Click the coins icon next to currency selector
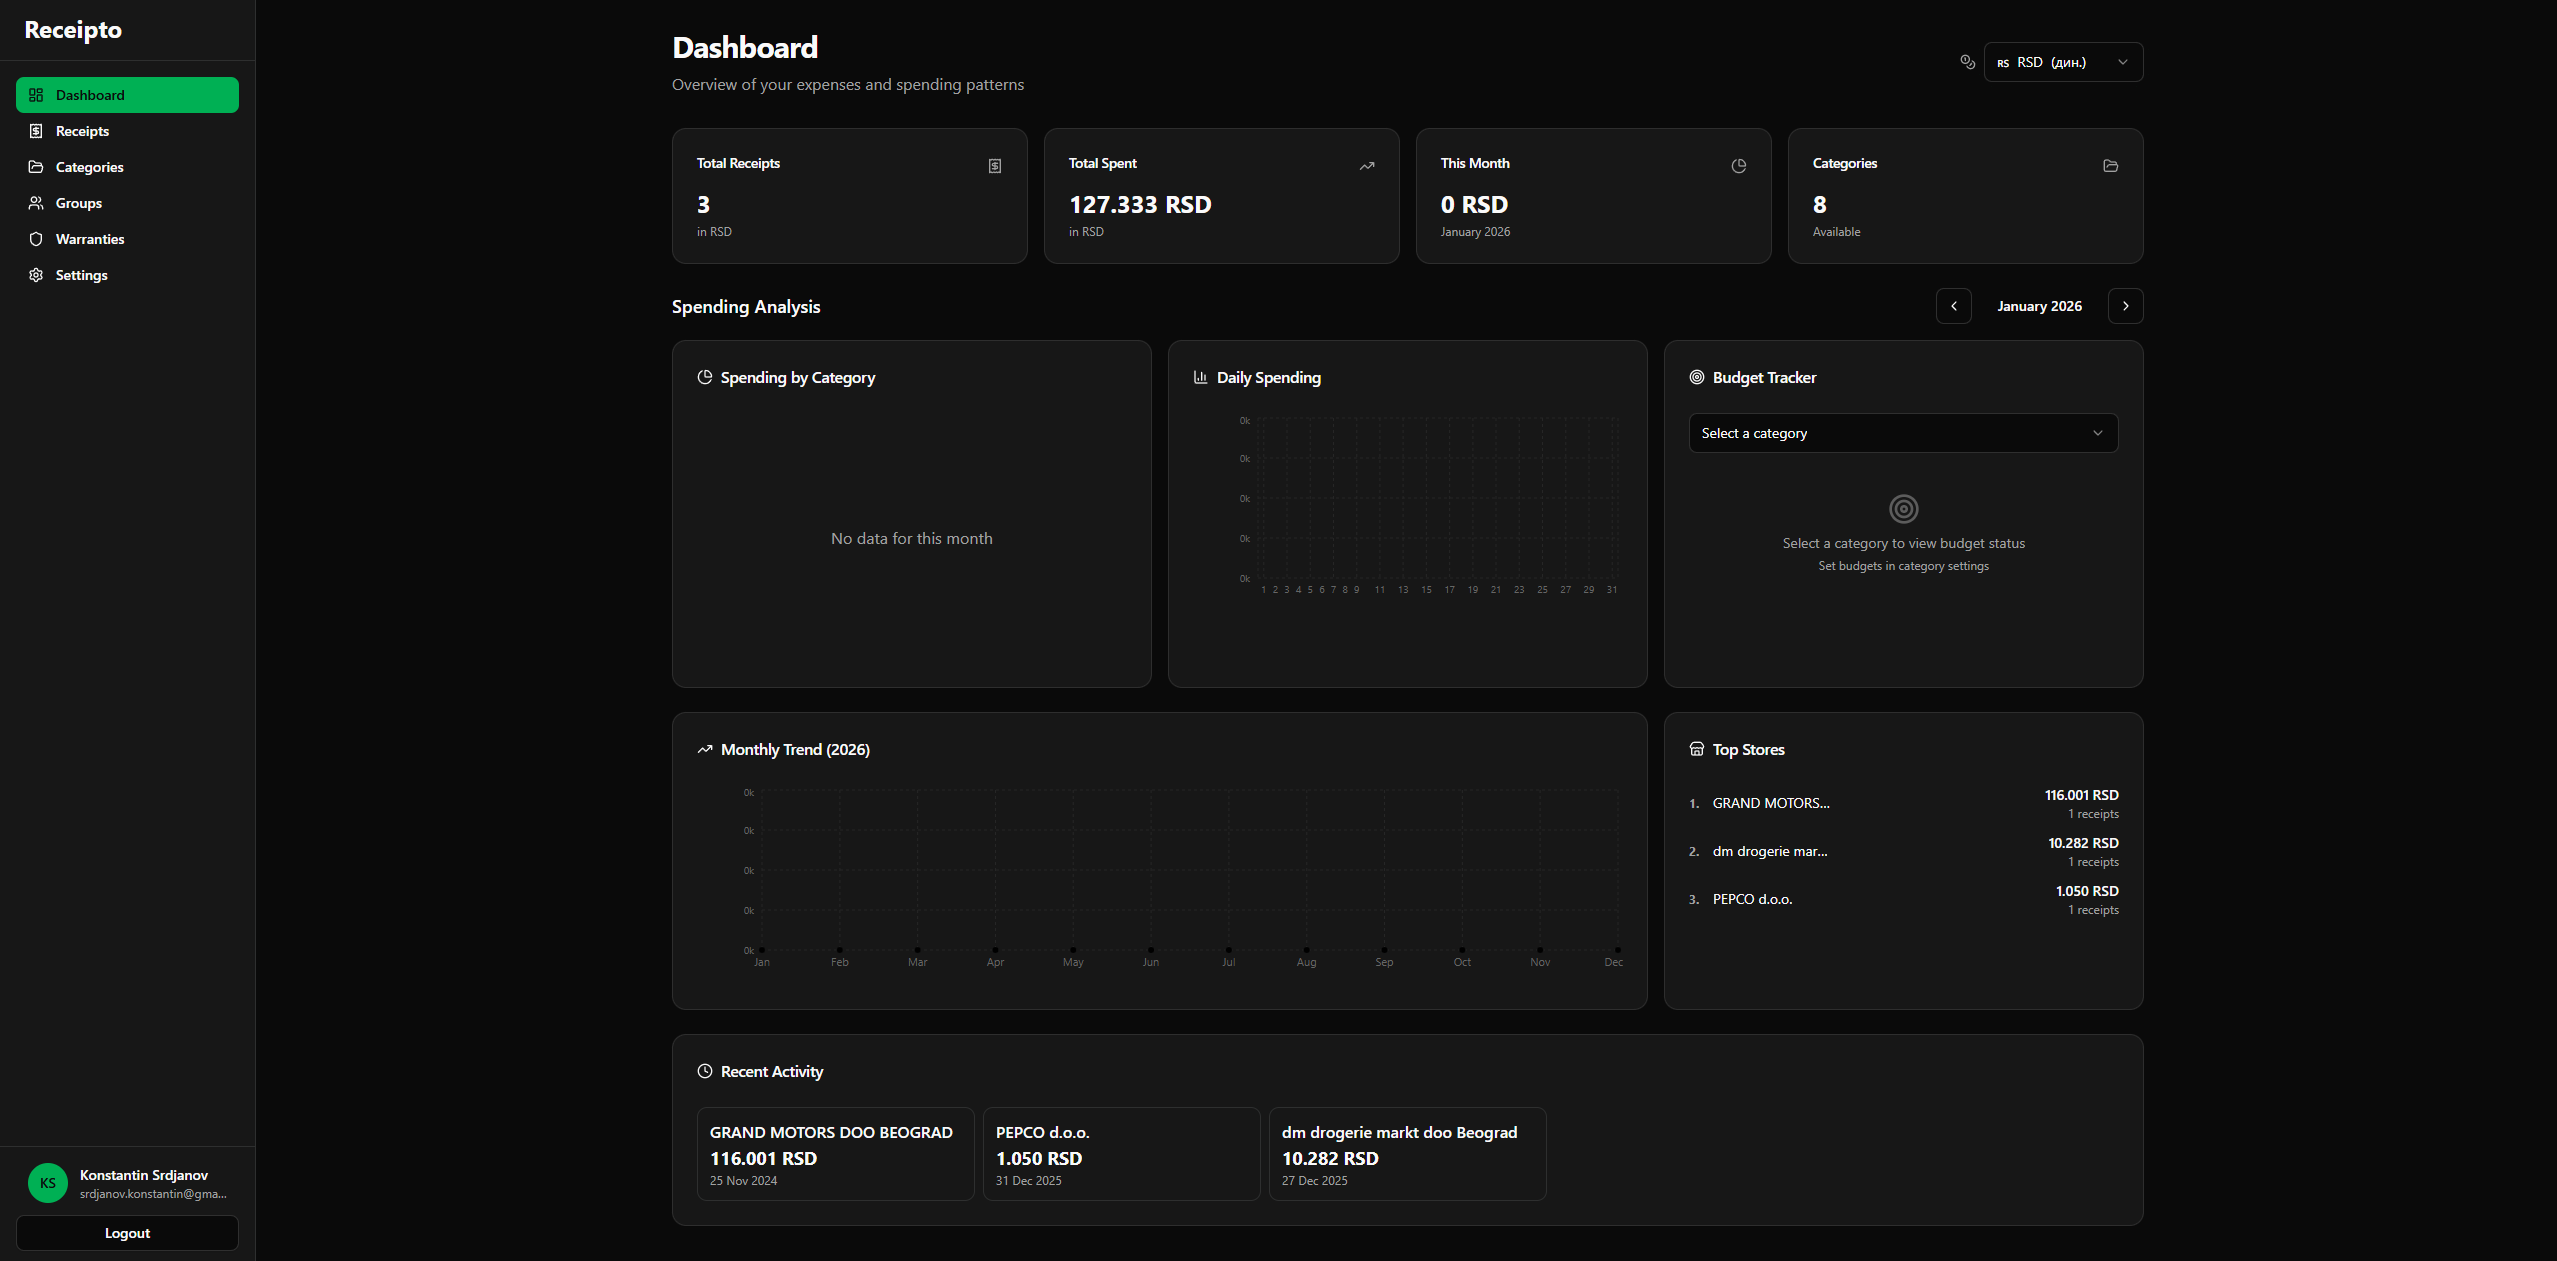The width and height of the screenshot is (2557, 1261). click(1966, 62)
